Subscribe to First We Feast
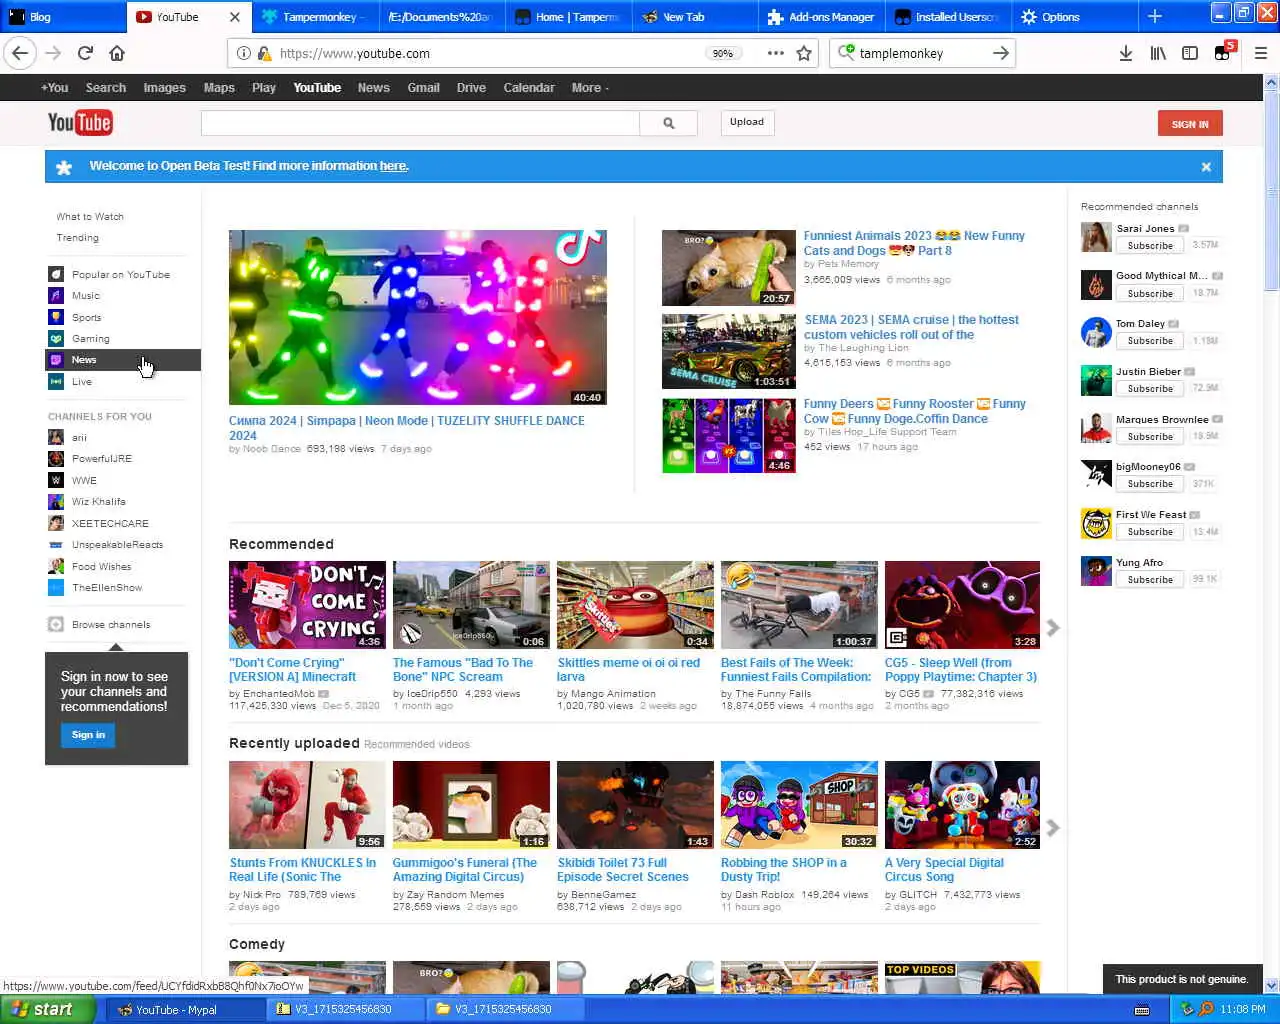Screen dimensions: 1280x1024 [1150, 531]
